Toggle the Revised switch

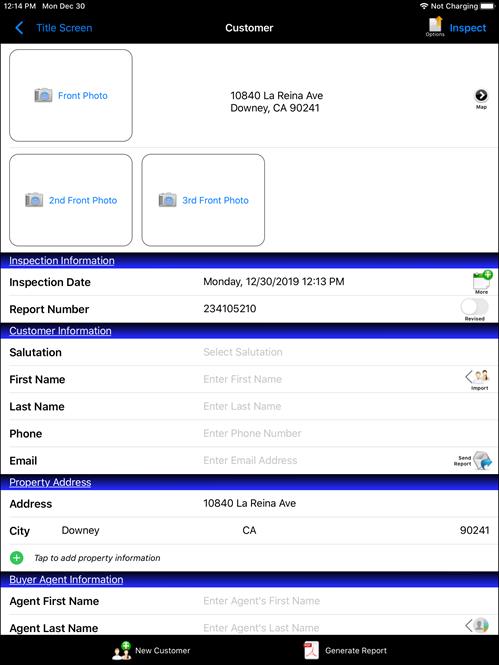[474, 307]
